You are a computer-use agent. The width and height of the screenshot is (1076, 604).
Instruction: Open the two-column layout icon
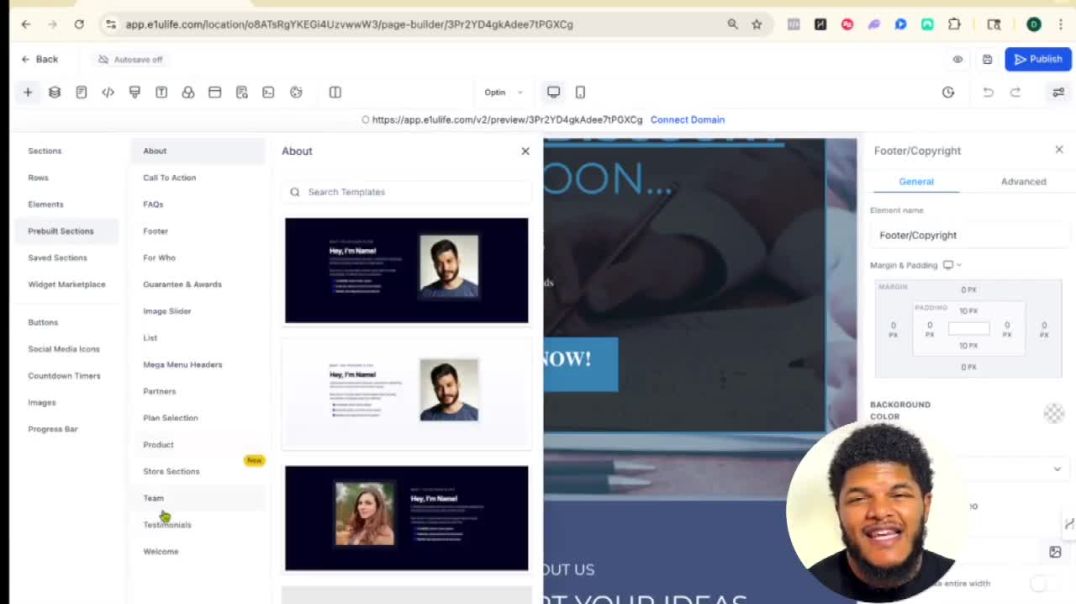click(x=334, y=92)
